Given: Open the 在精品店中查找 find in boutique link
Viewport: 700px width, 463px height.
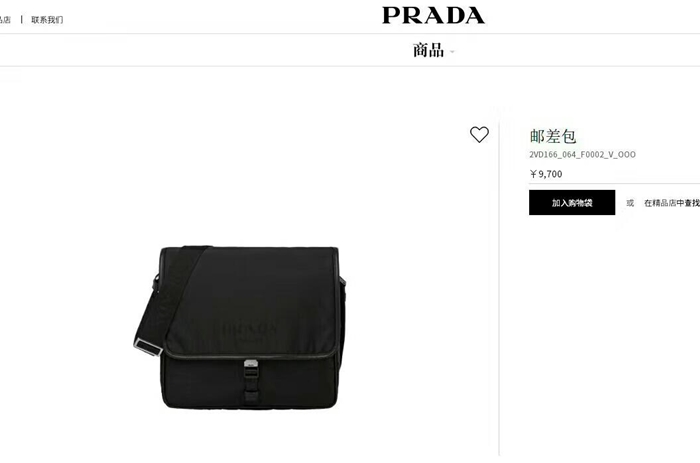Looking at the screenshot, I should point(671,203).
